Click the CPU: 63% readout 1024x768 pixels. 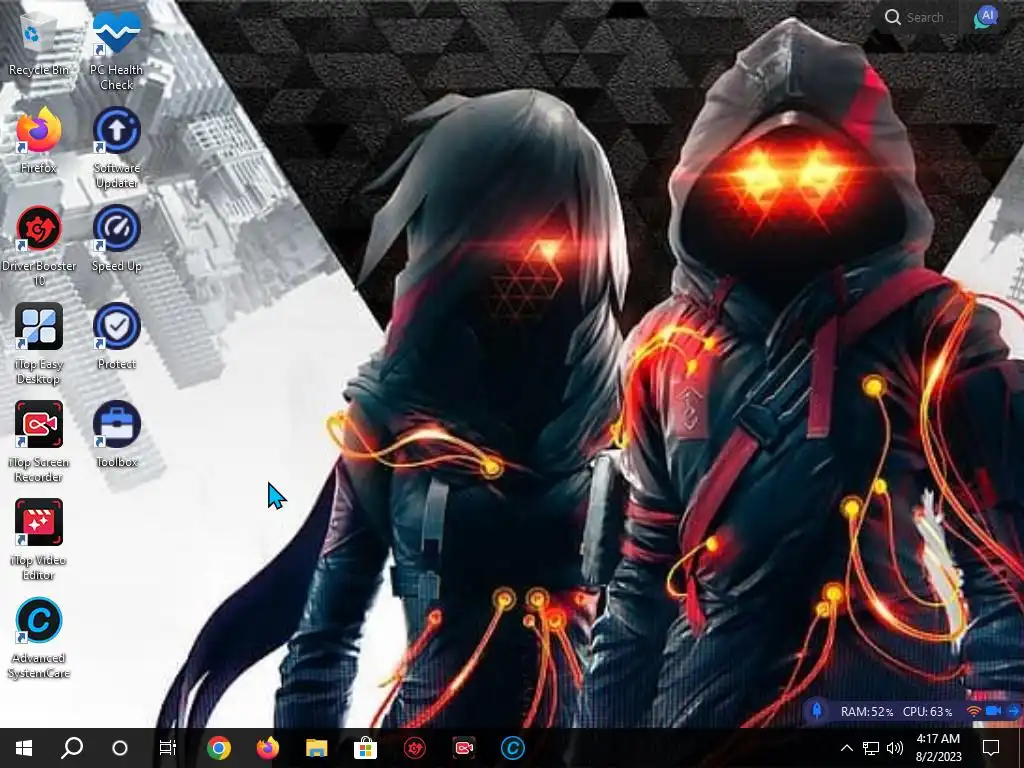tap(927, 711)
